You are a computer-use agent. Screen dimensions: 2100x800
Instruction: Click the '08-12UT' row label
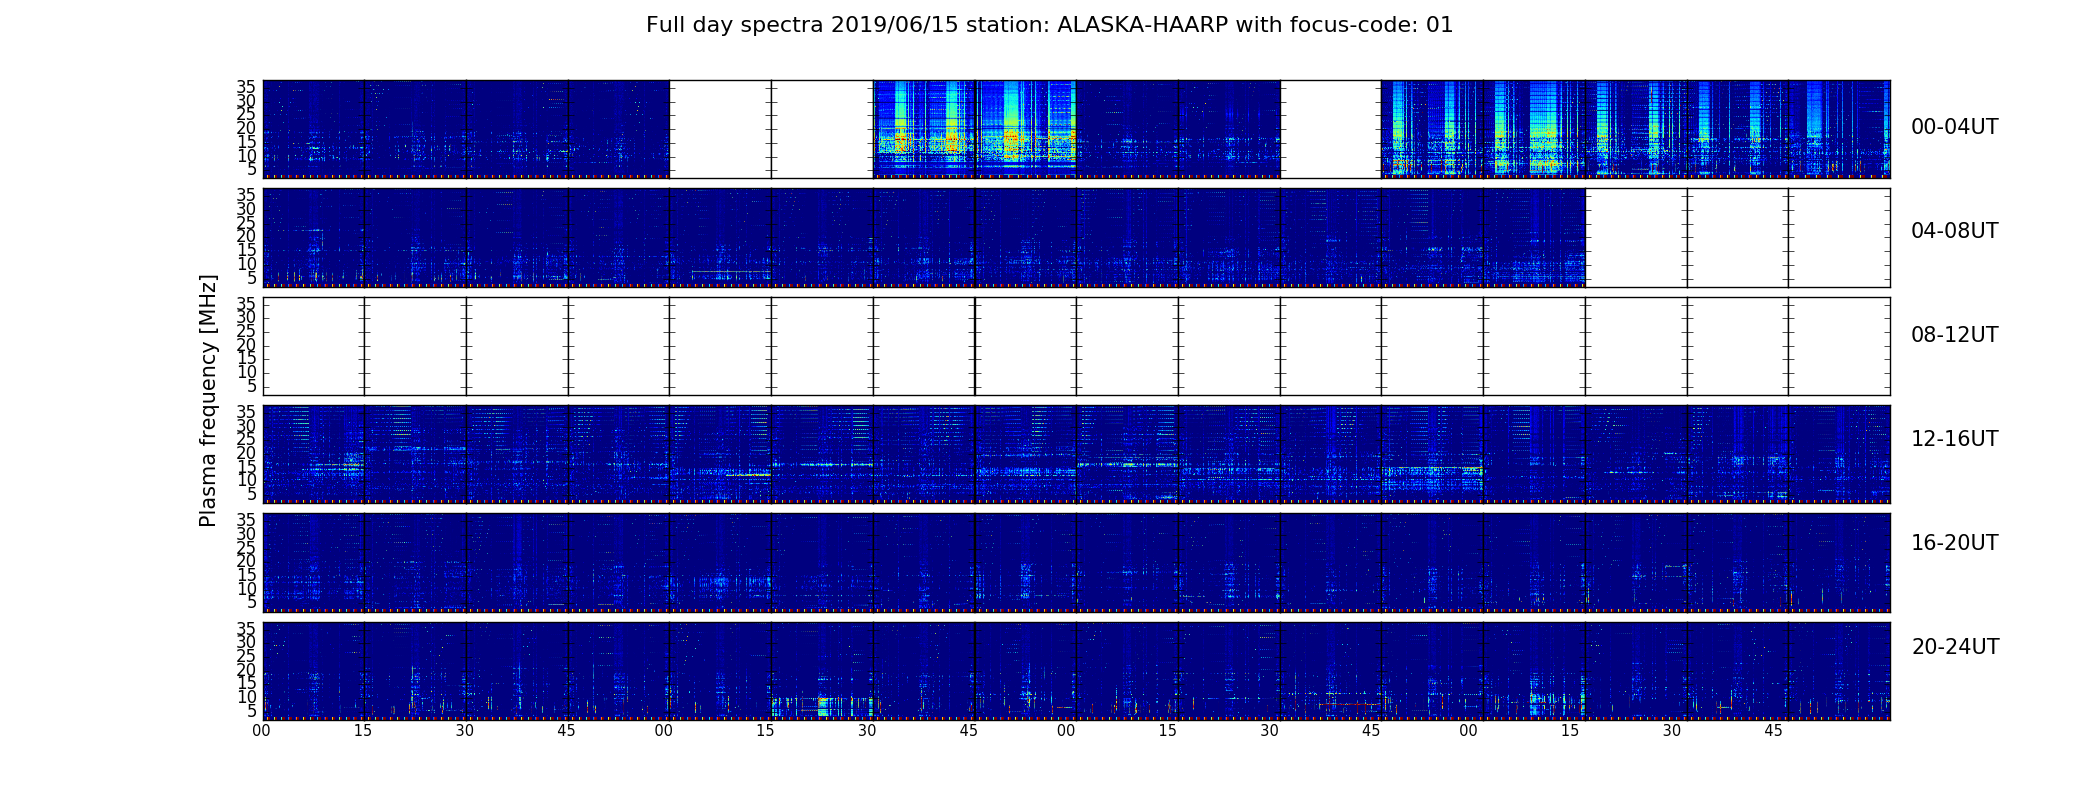pos(1955,335)
